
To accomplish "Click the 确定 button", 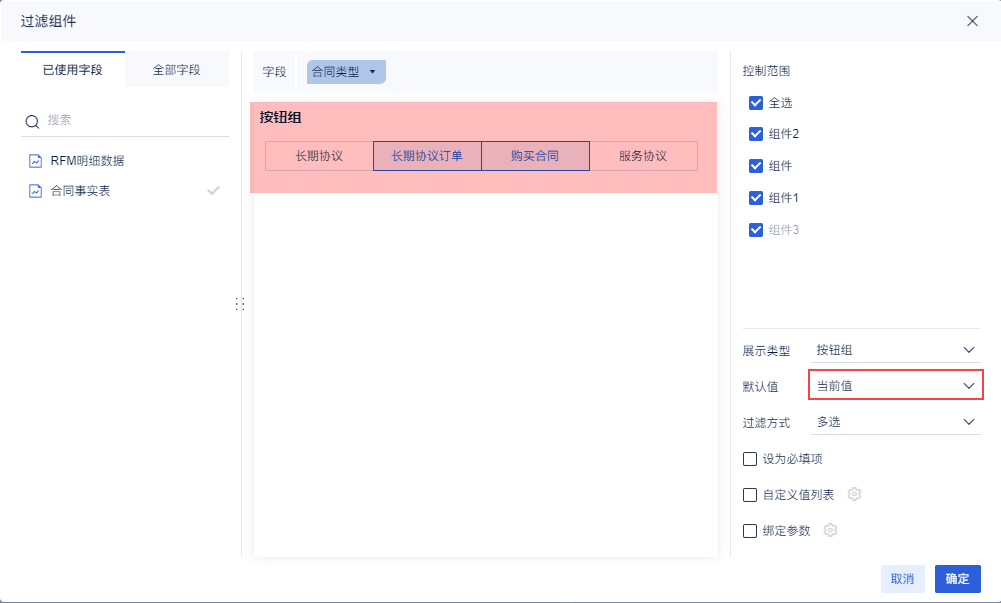I will pos(957,579).
